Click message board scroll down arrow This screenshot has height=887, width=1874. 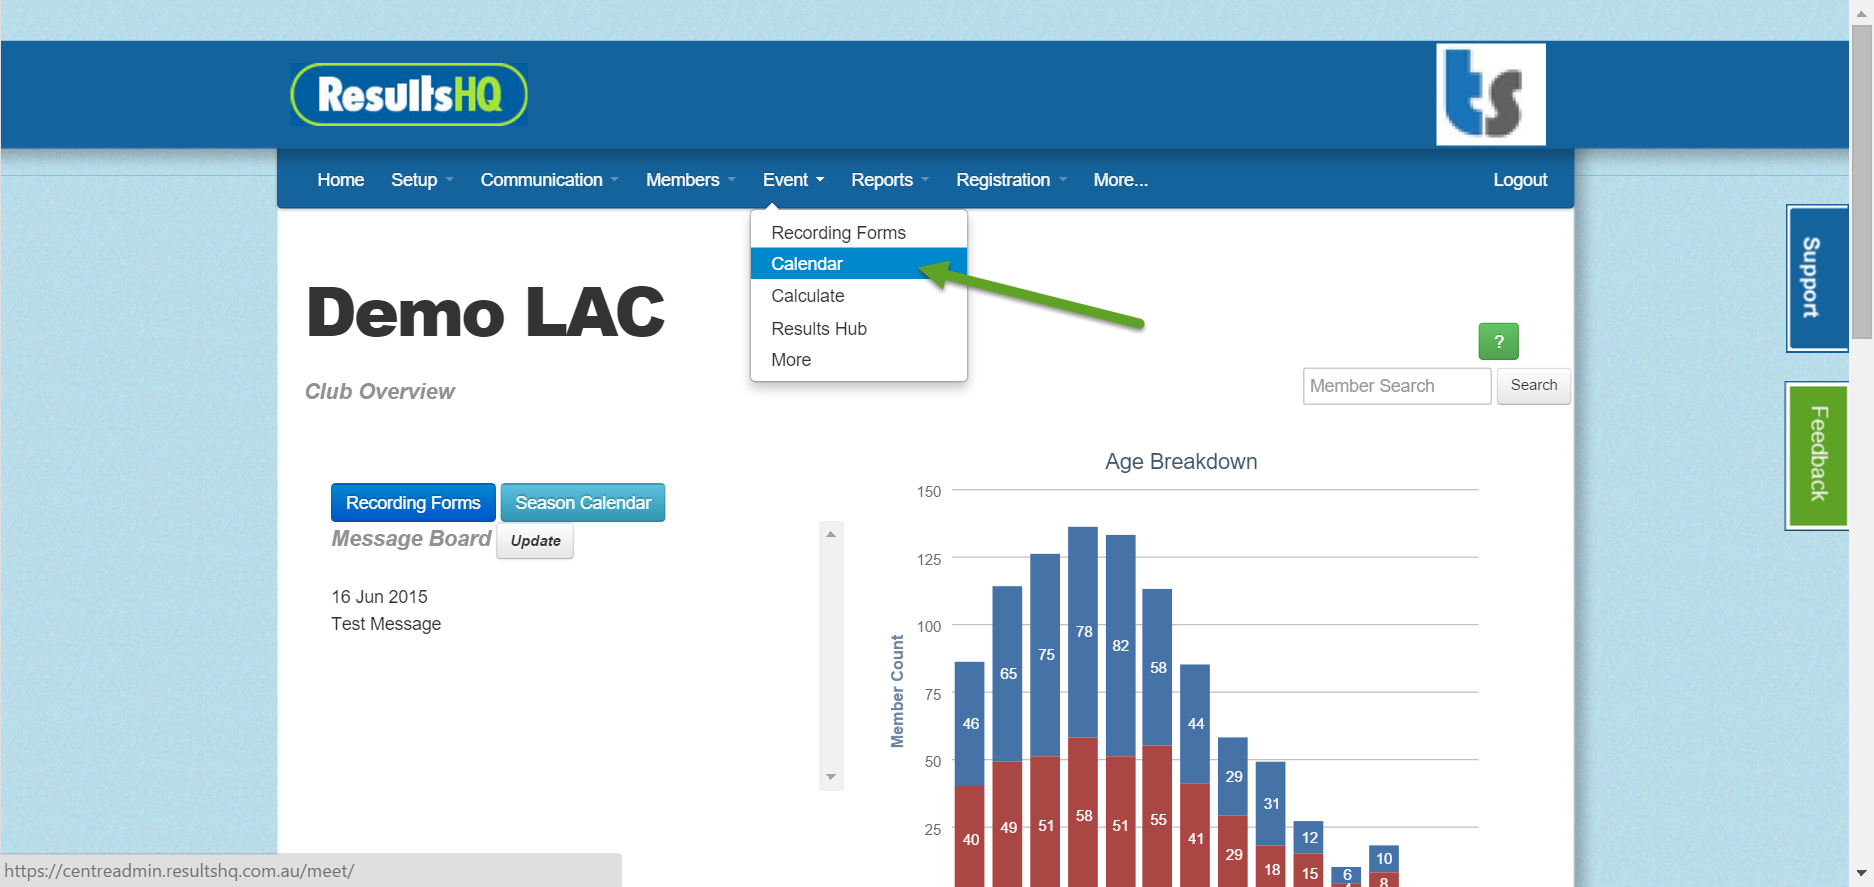(831, 777)
